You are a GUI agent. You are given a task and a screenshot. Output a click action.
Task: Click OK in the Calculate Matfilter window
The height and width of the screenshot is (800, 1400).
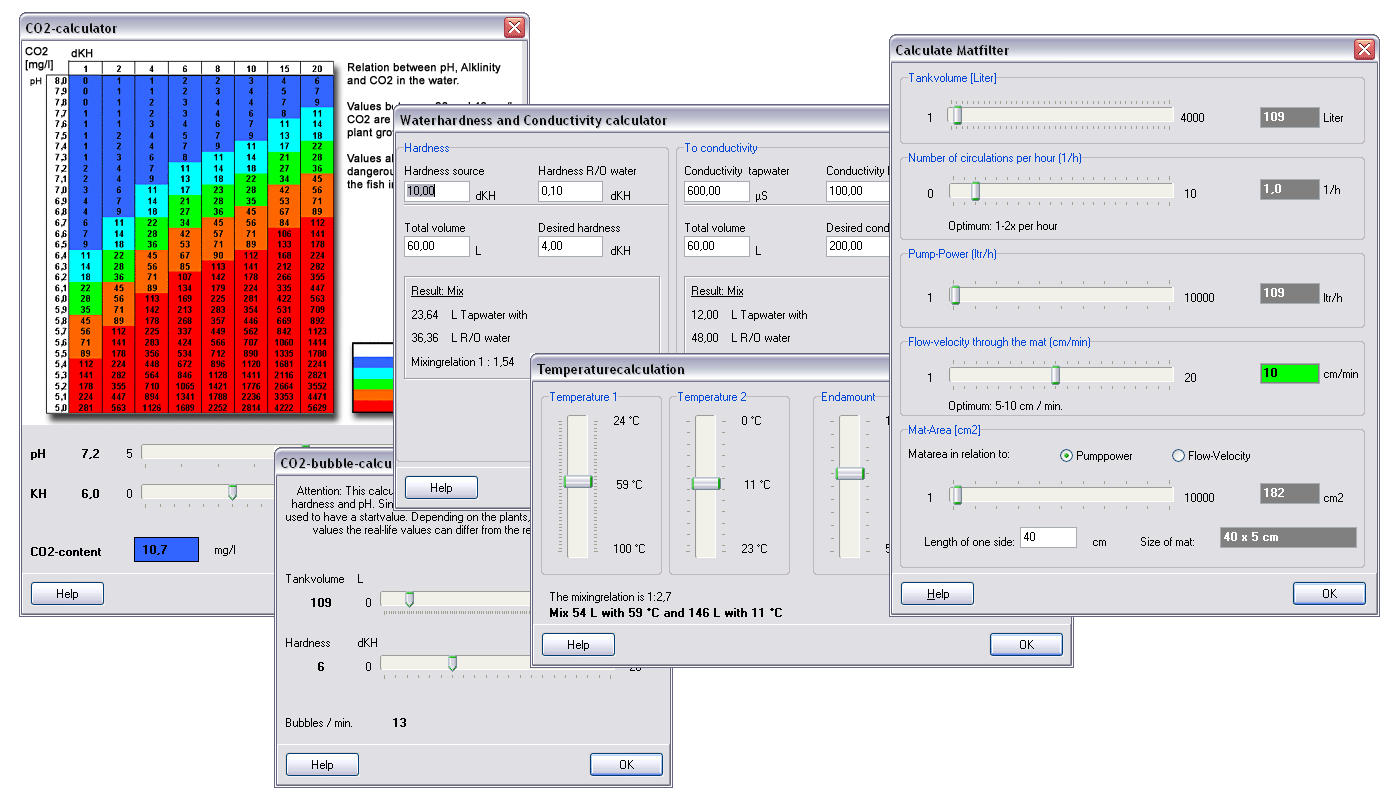point(1328,592)
